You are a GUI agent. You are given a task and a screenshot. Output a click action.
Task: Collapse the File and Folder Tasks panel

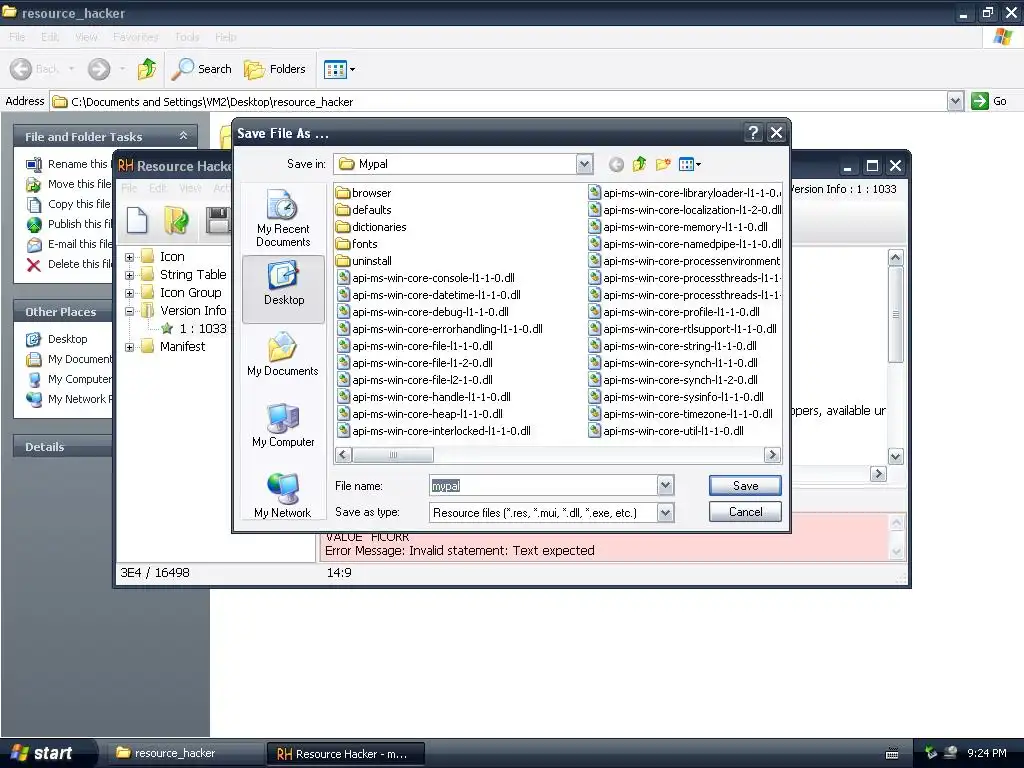click(184, 136)
